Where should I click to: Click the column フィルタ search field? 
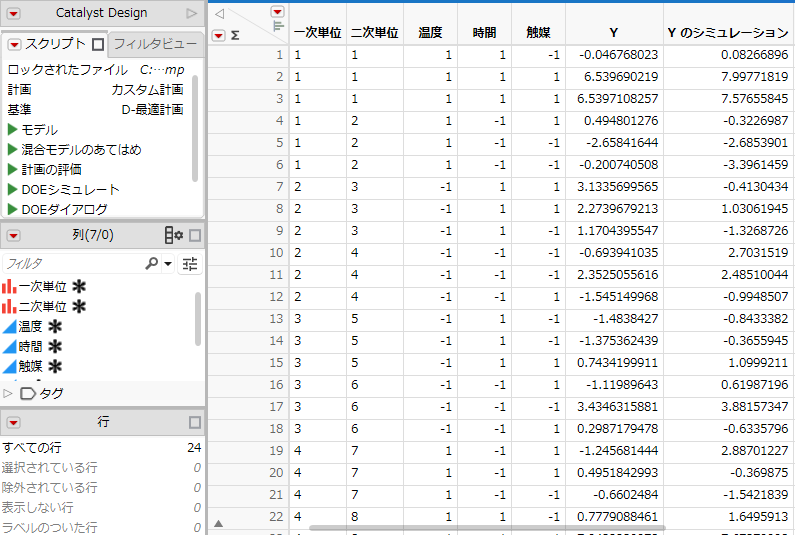74,264
